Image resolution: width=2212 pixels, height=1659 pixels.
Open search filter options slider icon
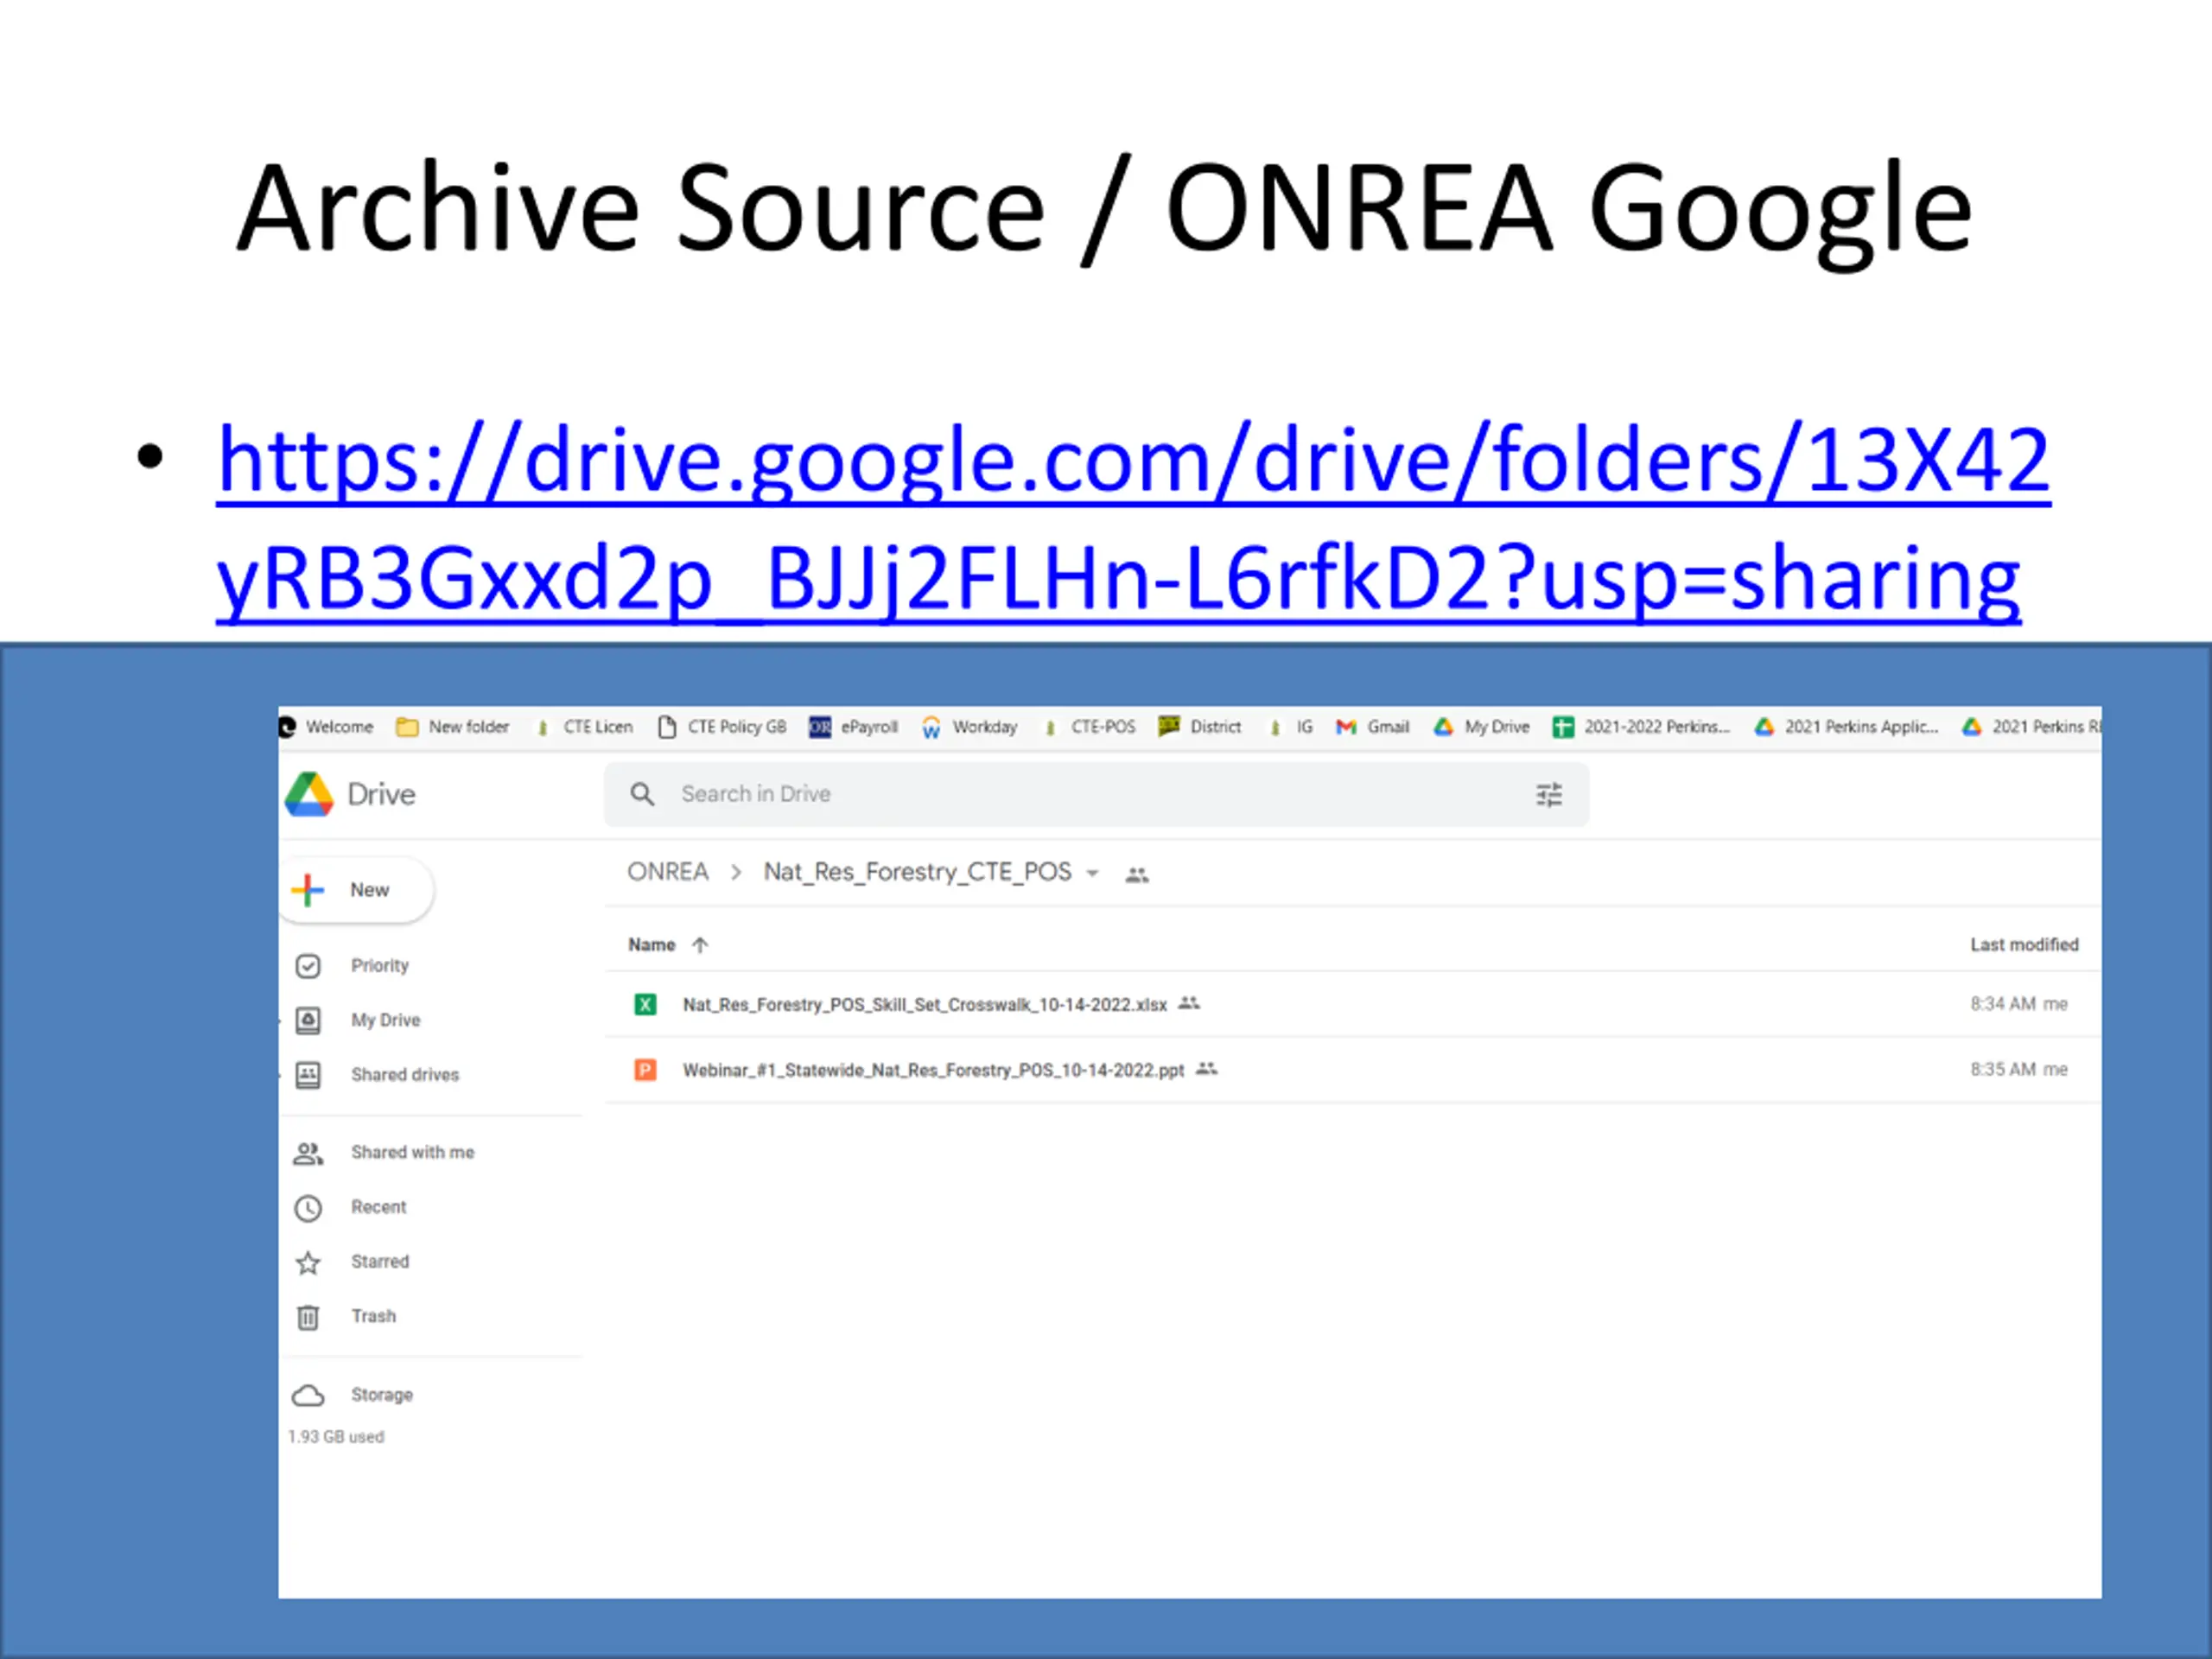coord(1548,795)
